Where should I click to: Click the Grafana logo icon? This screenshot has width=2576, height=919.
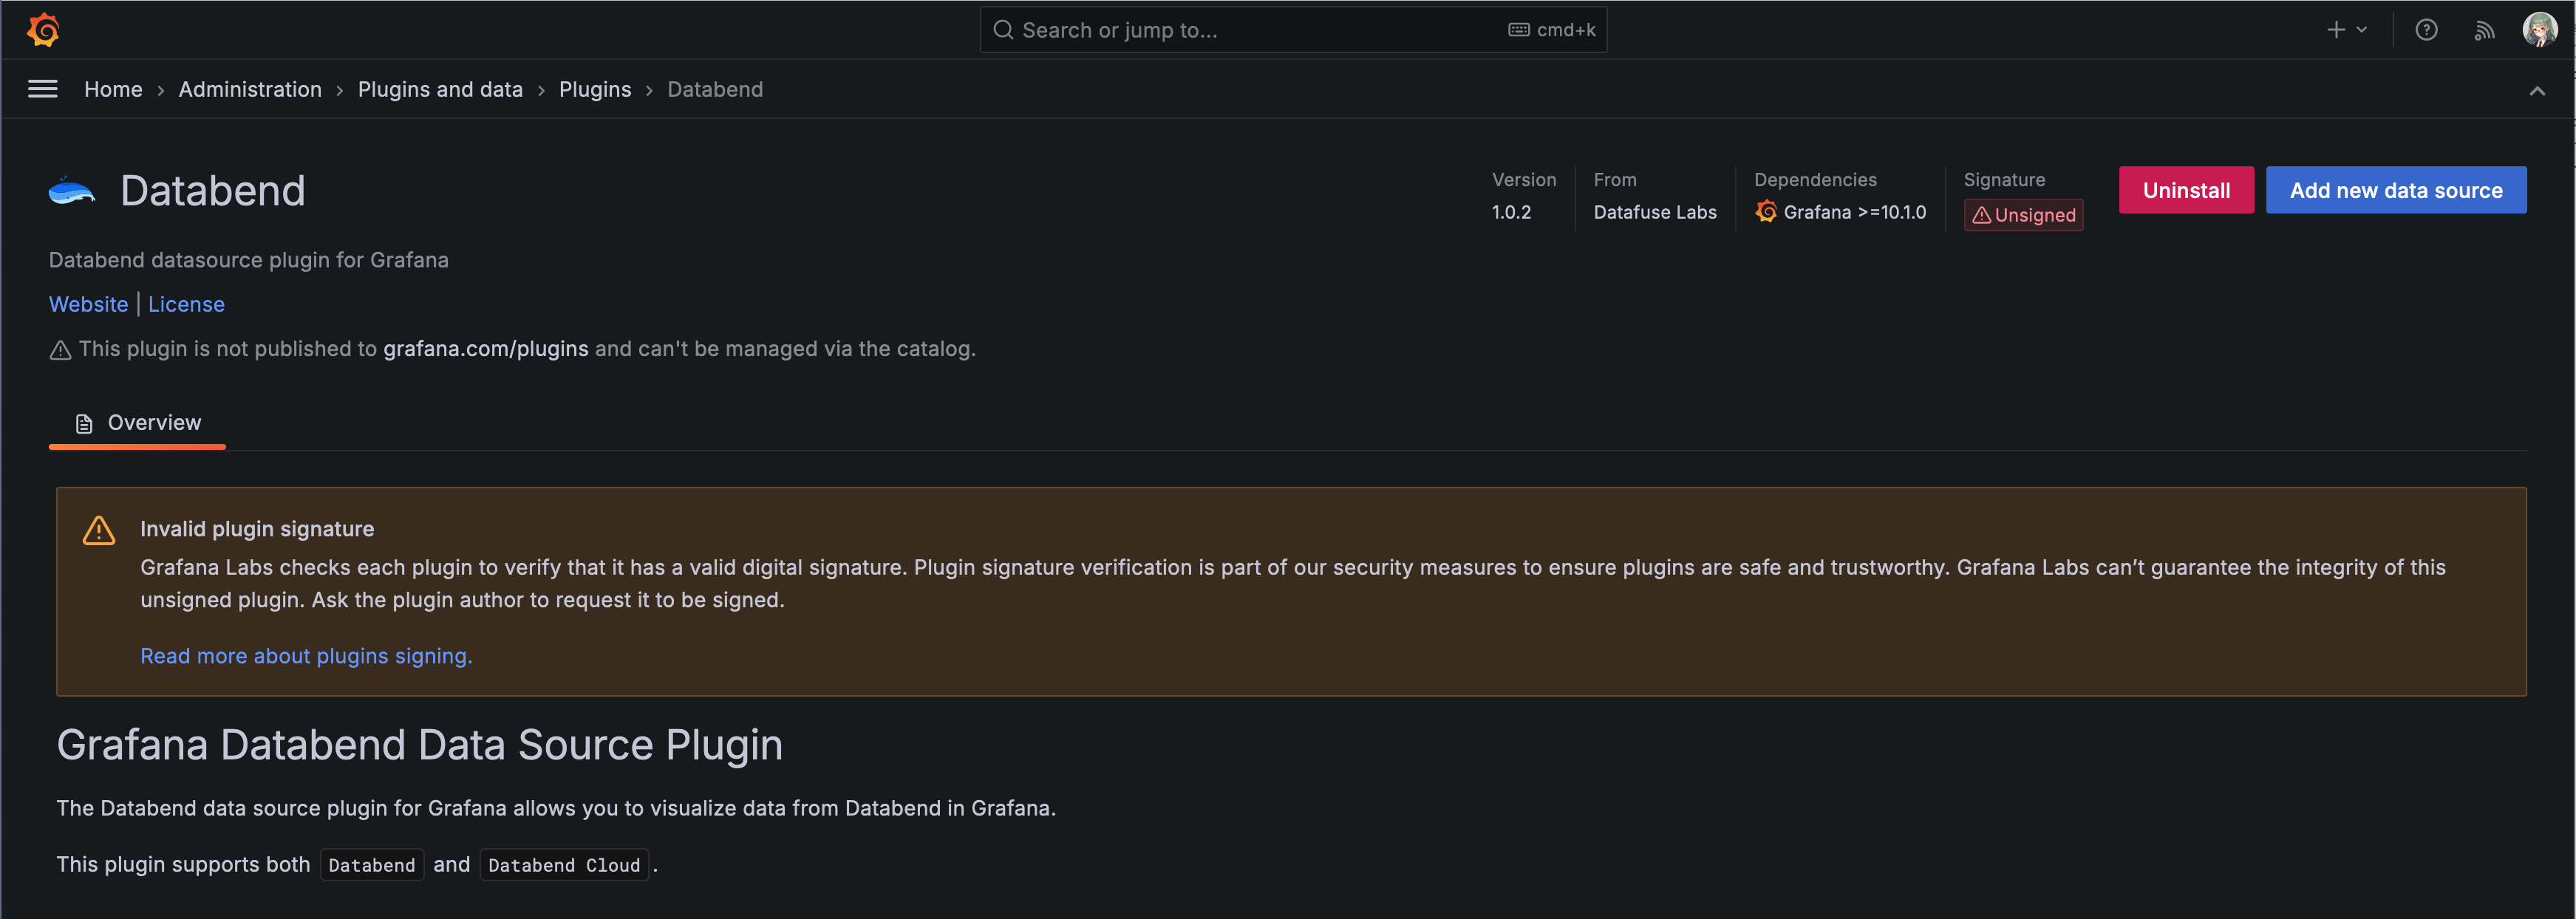44,30
